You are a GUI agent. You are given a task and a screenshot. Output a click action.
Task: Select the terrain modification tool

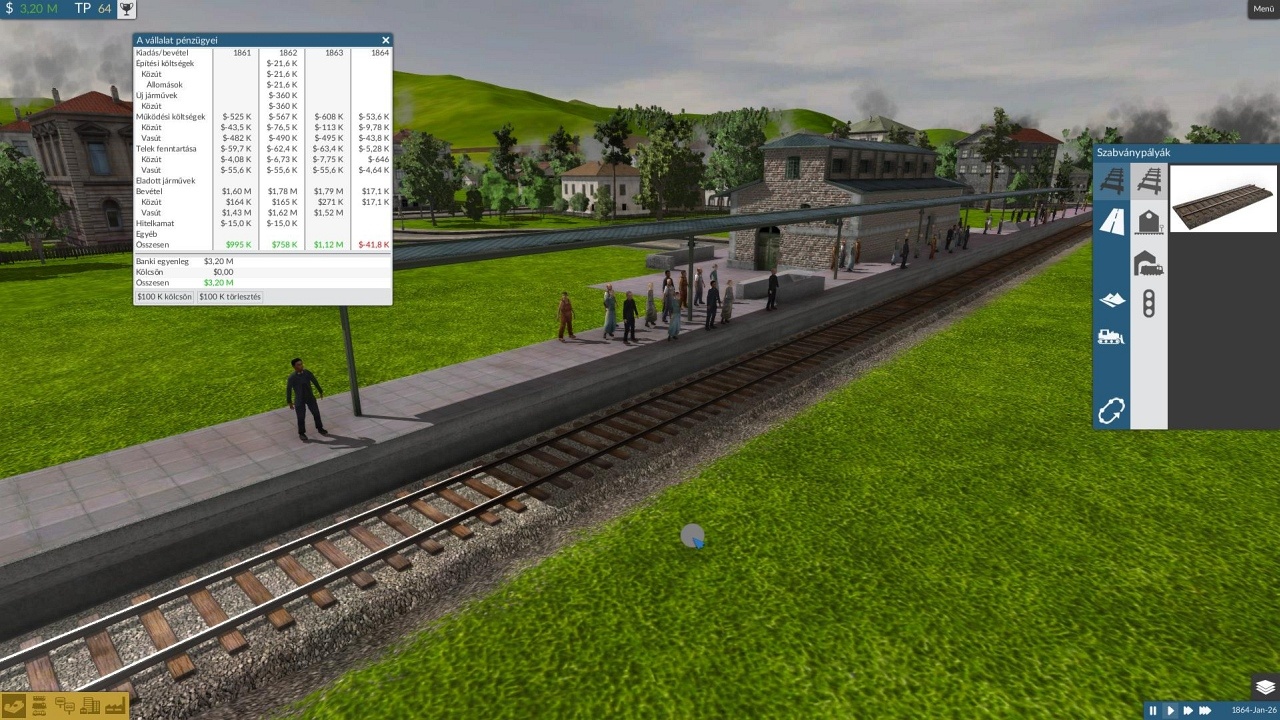(1111, 299)
